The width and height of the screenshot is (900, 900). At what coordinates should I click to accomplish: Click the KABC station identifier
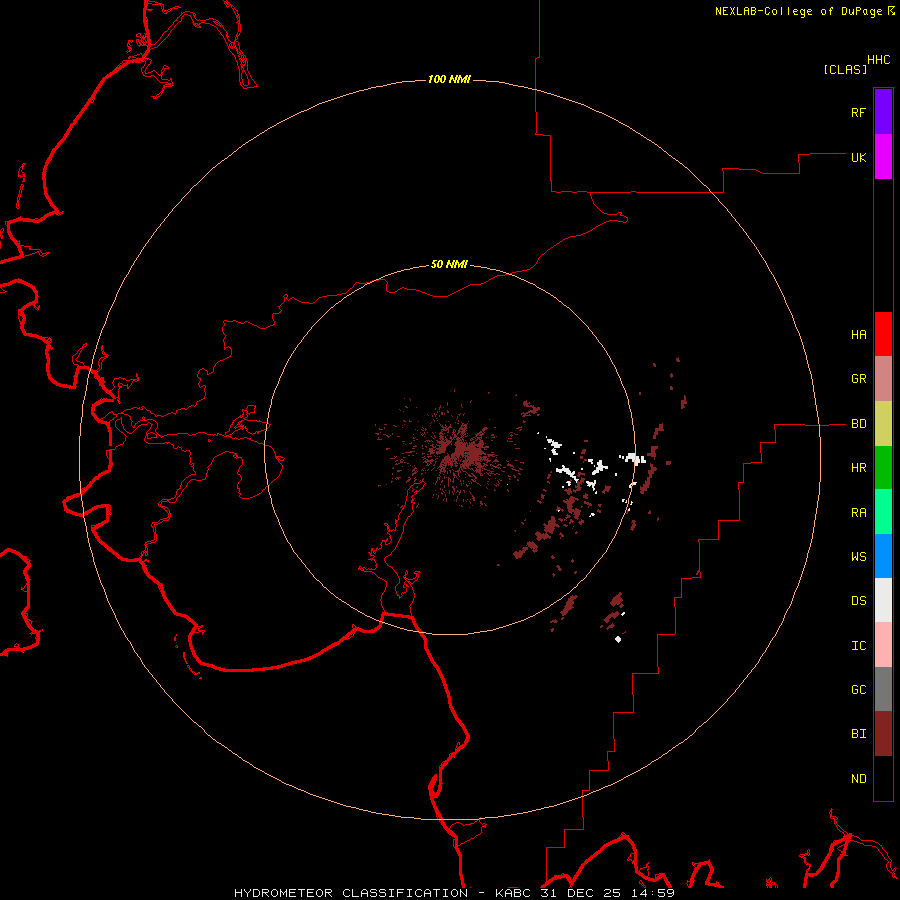(513, 893)
